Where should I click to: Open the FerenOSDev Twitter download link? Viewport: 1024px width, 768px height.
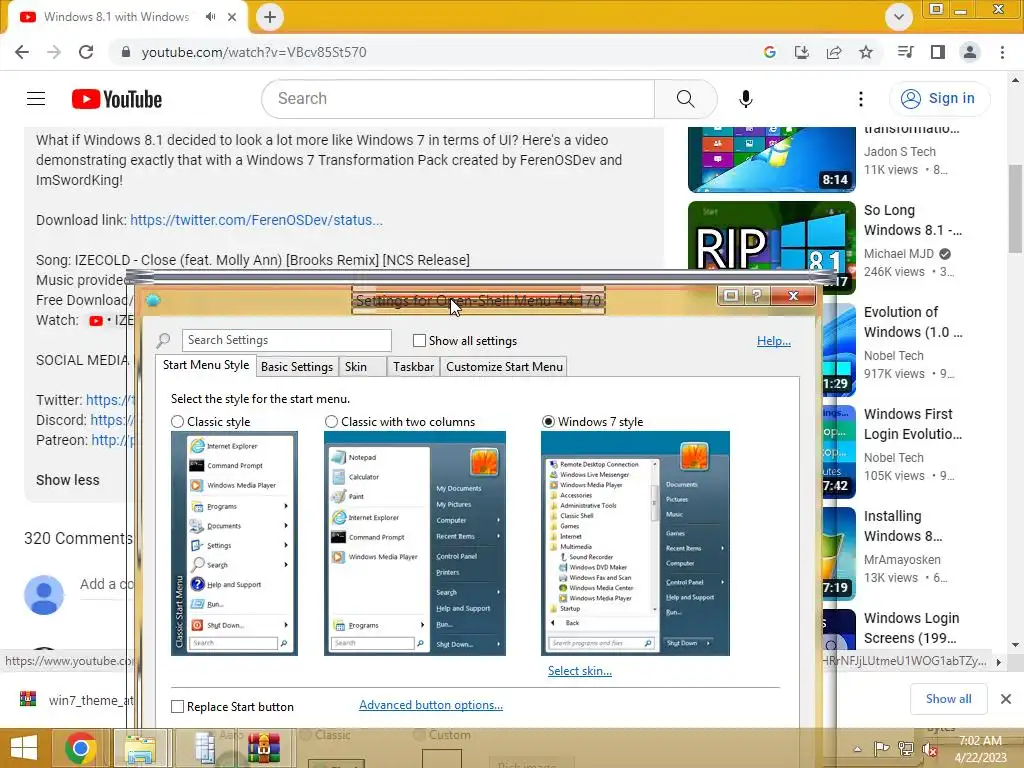(256, 220)
